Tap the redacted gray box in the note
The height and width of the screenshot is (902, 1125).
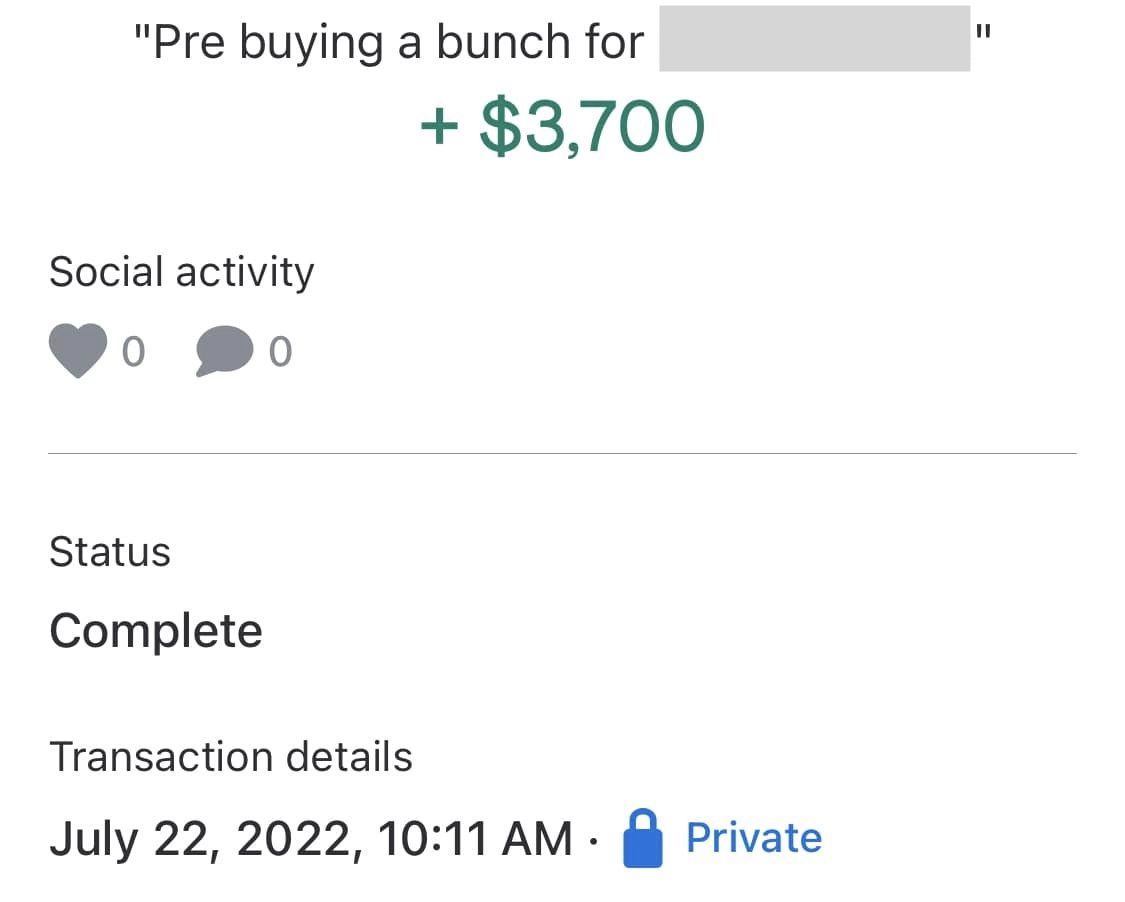click(x=814, y=38)
